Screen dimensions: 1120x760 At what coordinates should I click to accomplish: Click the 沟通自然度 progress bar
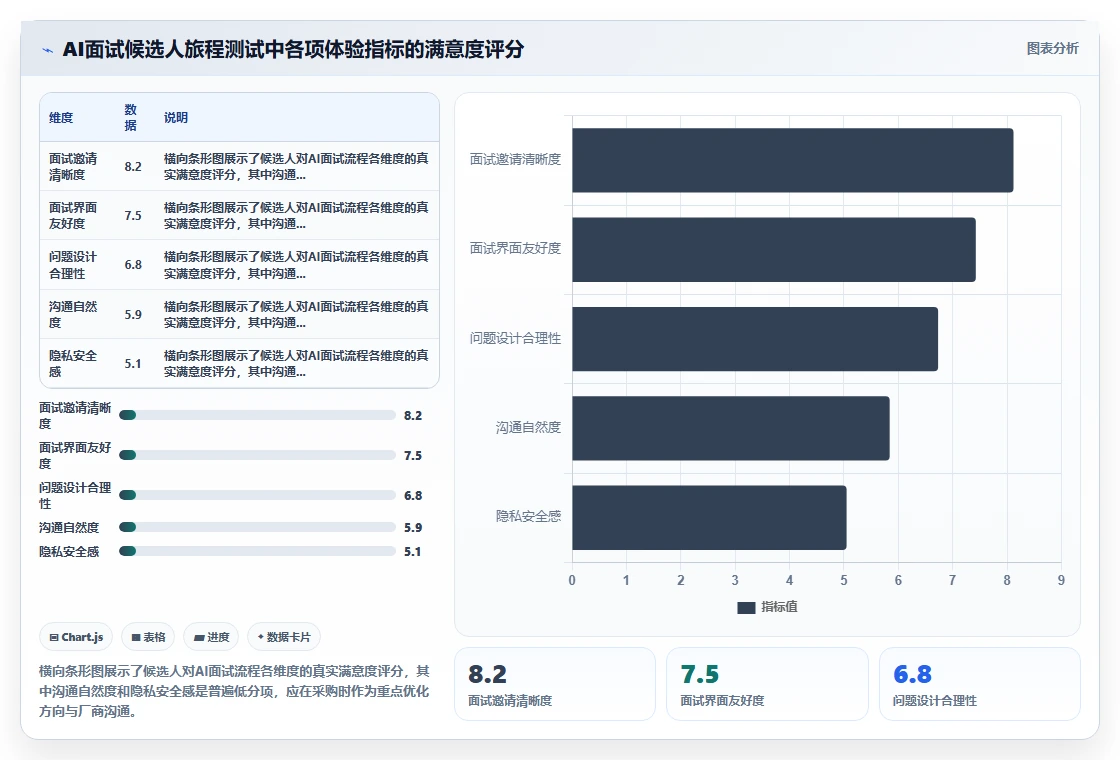tap(257, 527)
